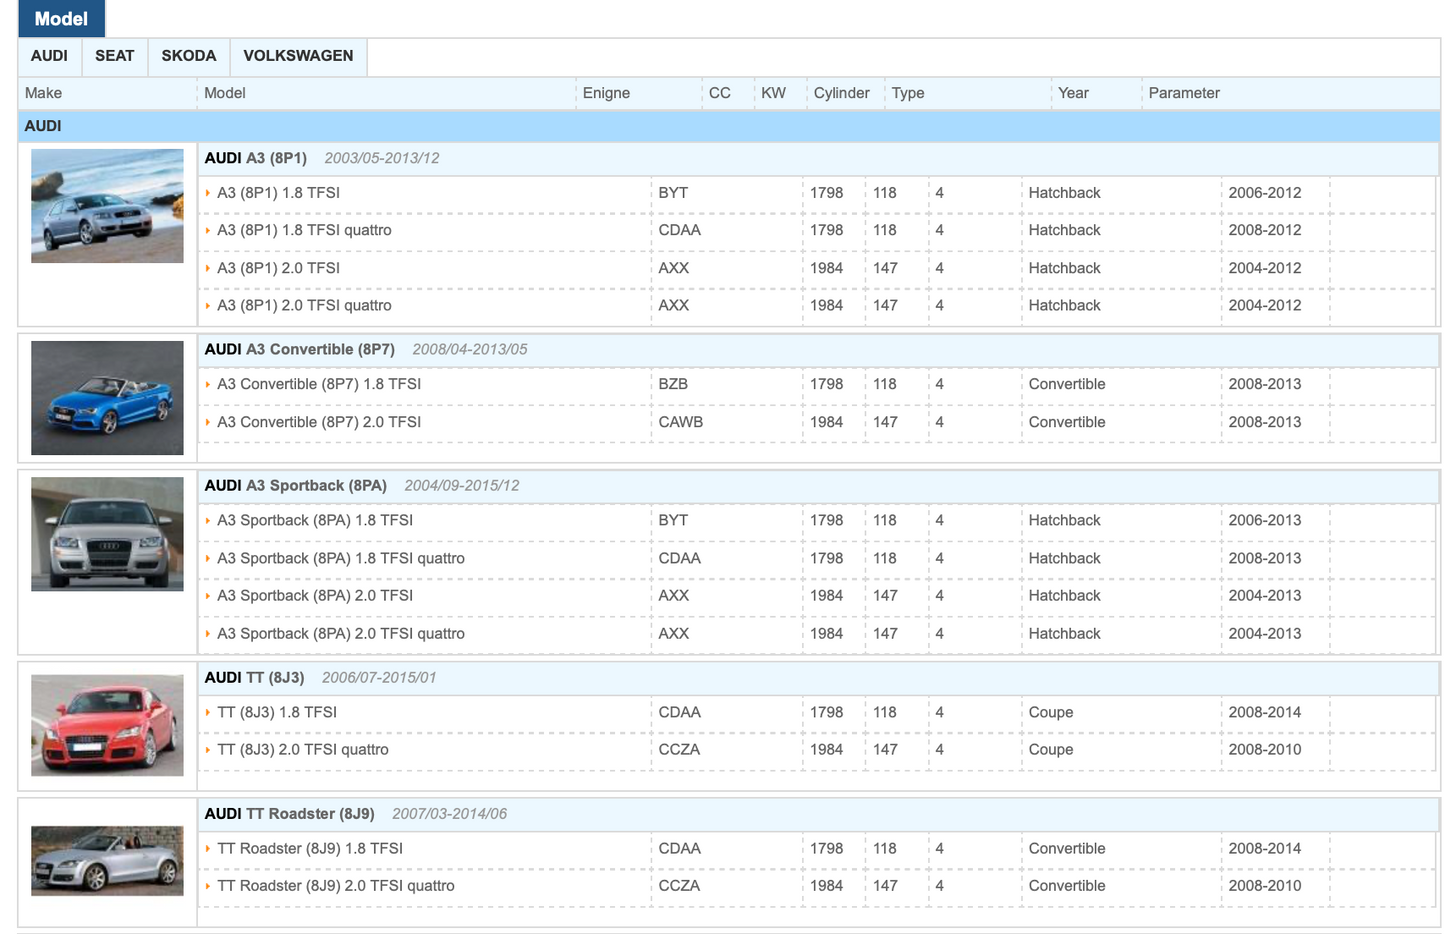The height and width of the screenshot is (934, 1445).
Task: Click the AUDI A3 Convertible (8P7) group heading
Action: [300, 349]
